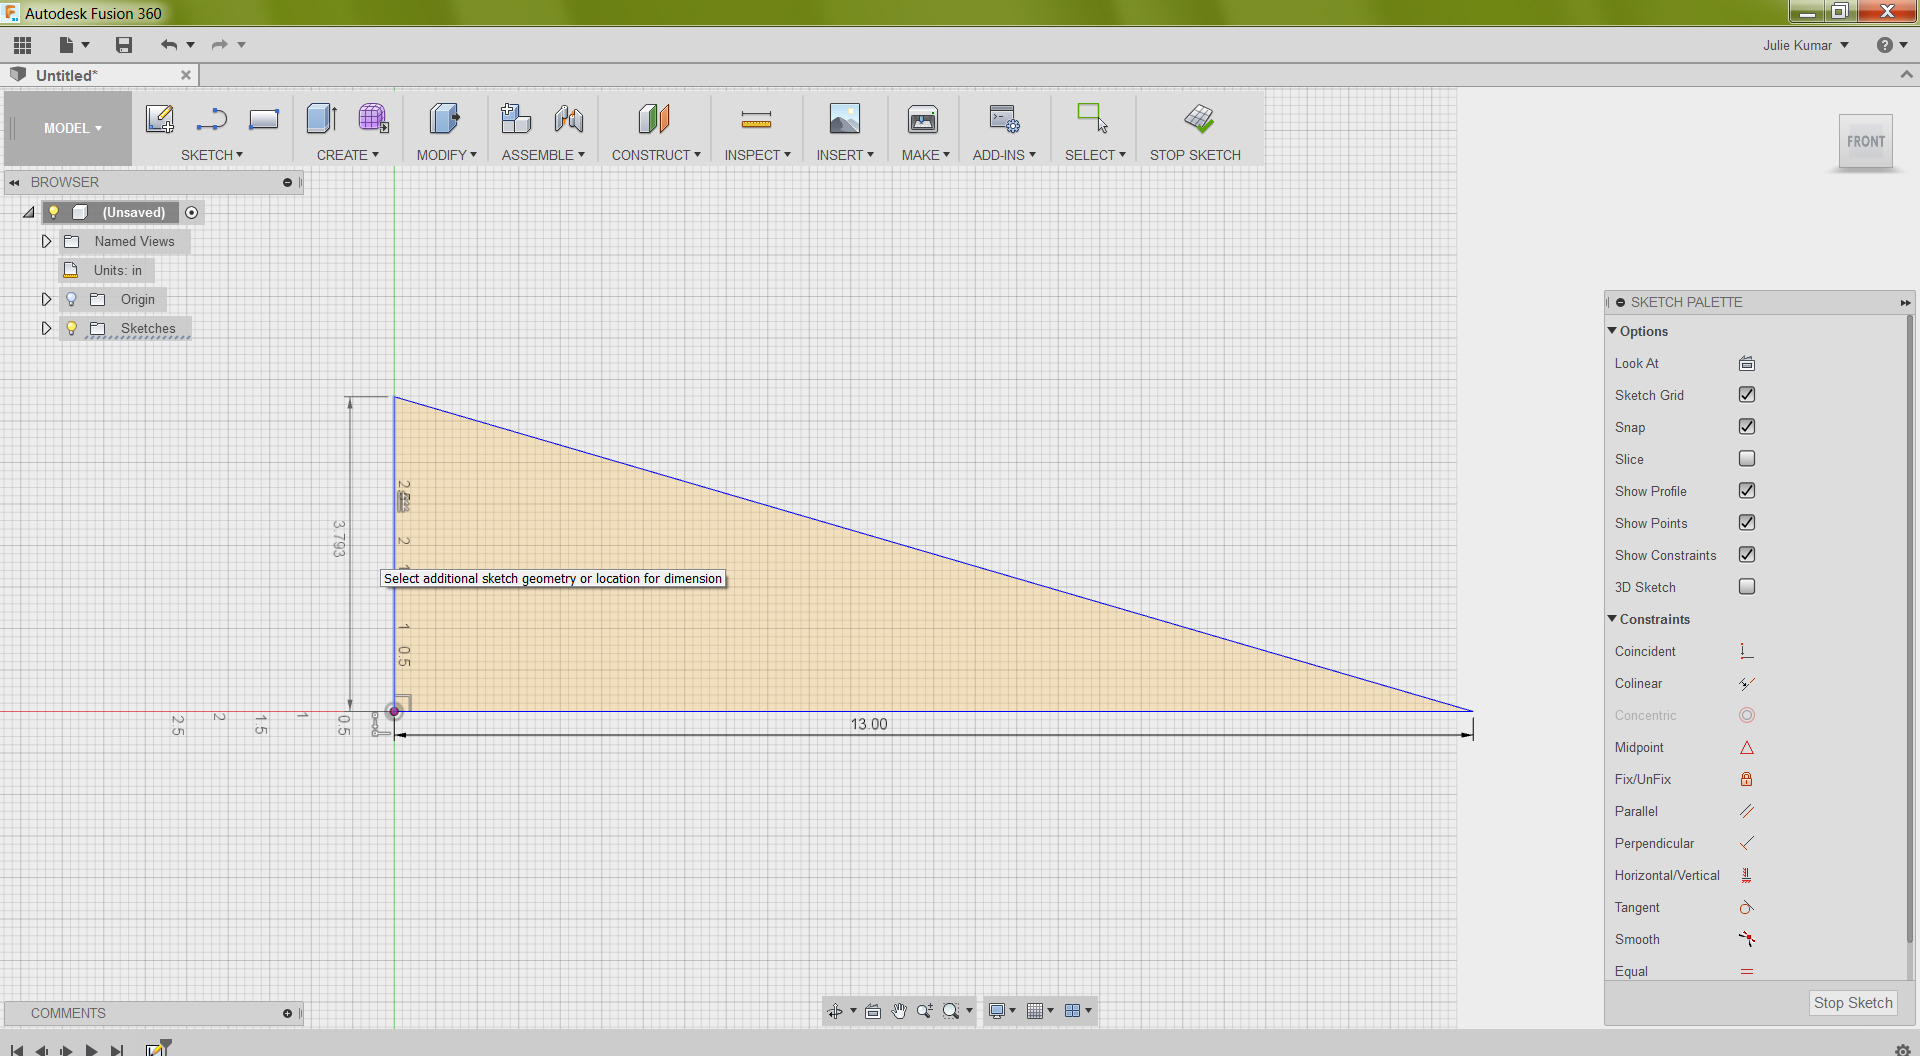
Task: Select the Midpoint constraint icon
Action: coord(1747,747)
